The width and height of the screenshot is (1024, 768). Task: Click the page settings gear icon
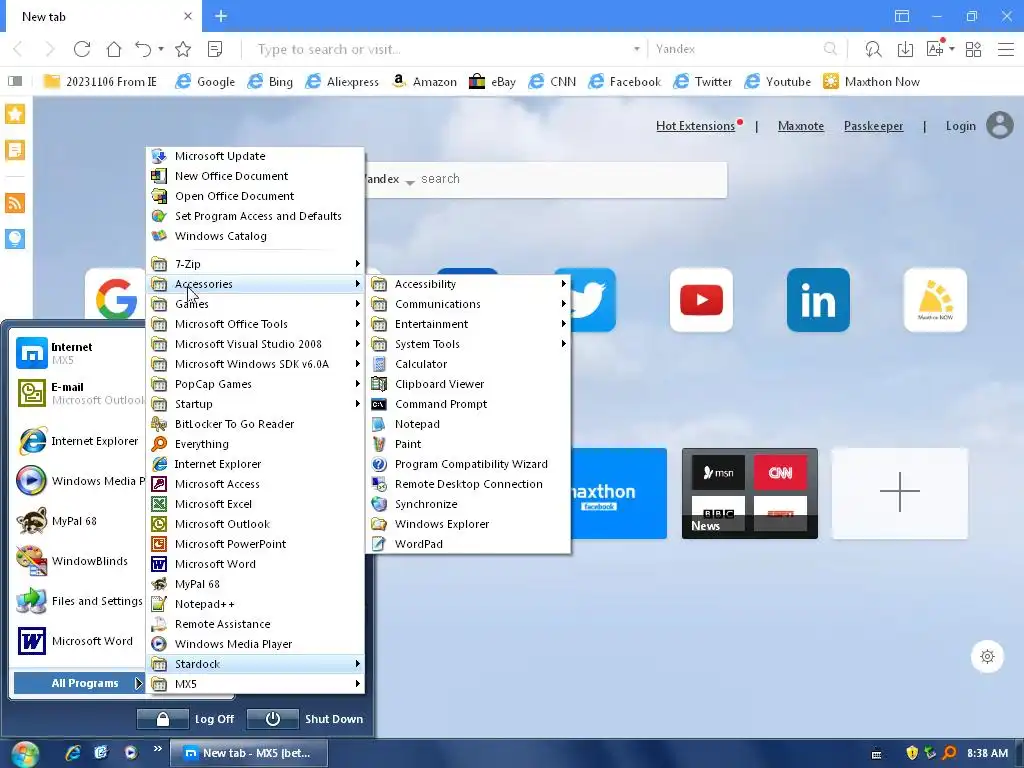(x=987, y=656)
